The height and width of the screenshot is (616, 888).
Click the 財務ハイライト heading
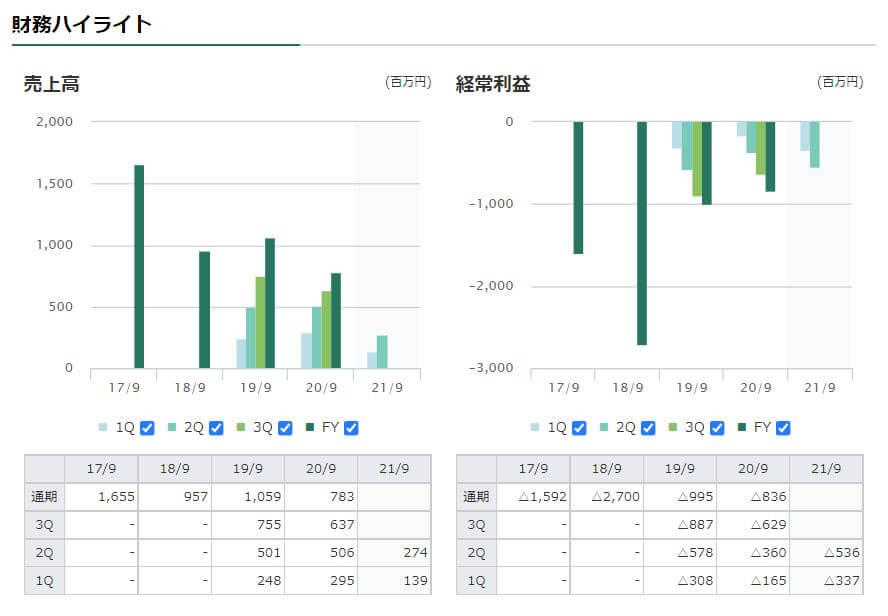tap(82, 24)
